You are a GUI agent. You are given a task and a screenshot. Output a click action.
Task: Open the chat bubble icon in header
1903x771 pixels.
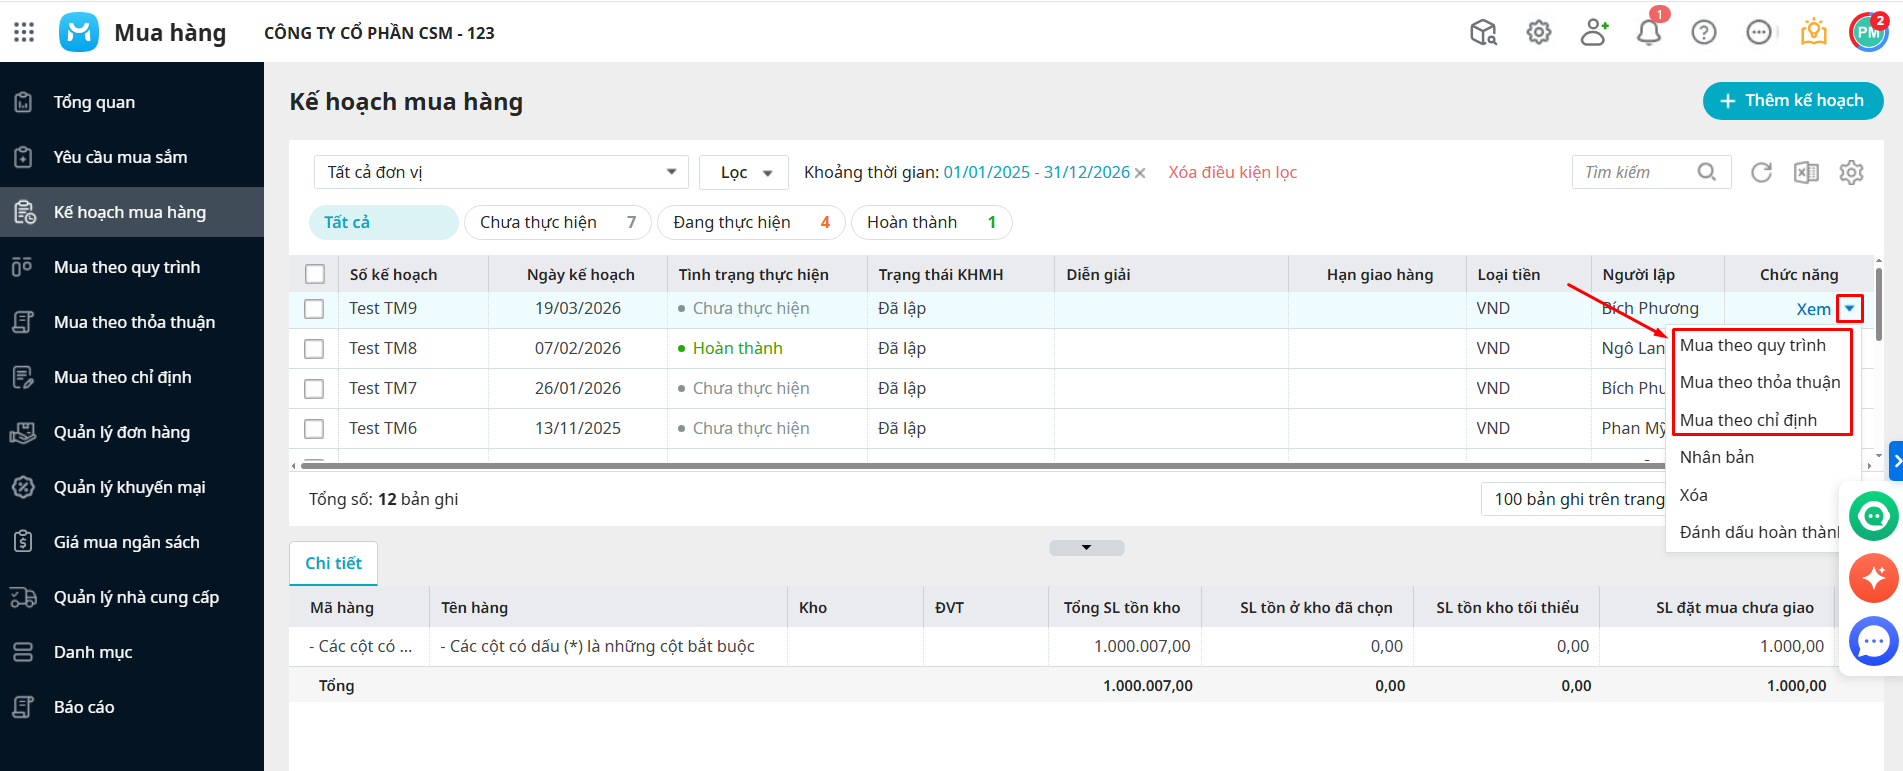(1759, 33)
